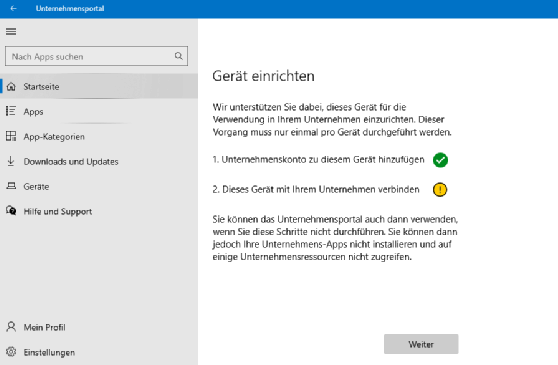Click the yellow warning status icon
The height and width of the screenshot is (365, 558).
[440, 189]
